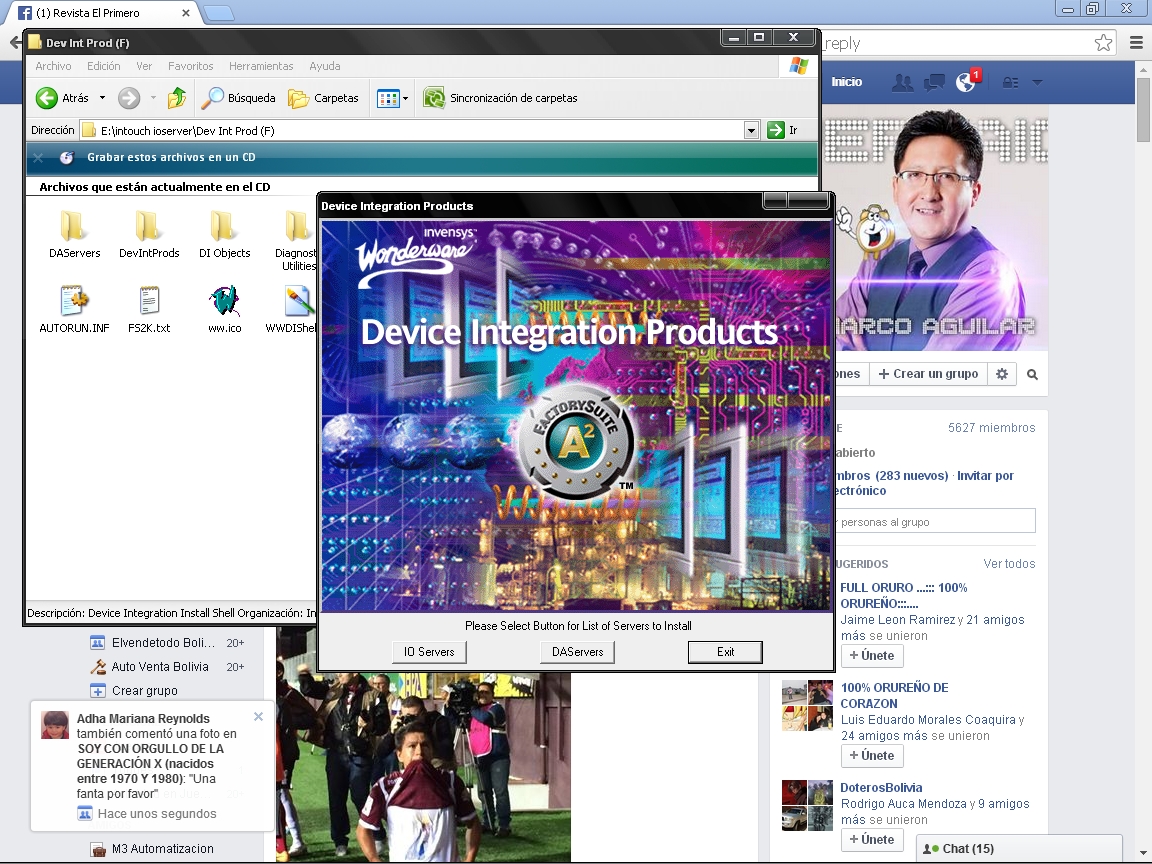Open the new tab button in Chrome
Screen dimensions: 1152x864
coord(217,13)
